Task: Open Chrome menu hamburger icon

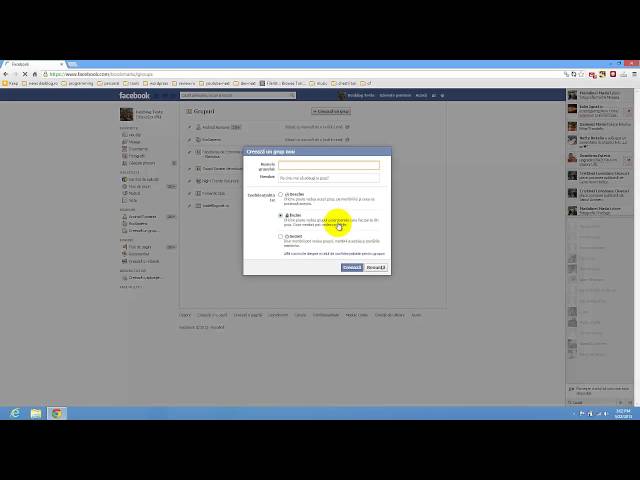Action: (635, 74)
